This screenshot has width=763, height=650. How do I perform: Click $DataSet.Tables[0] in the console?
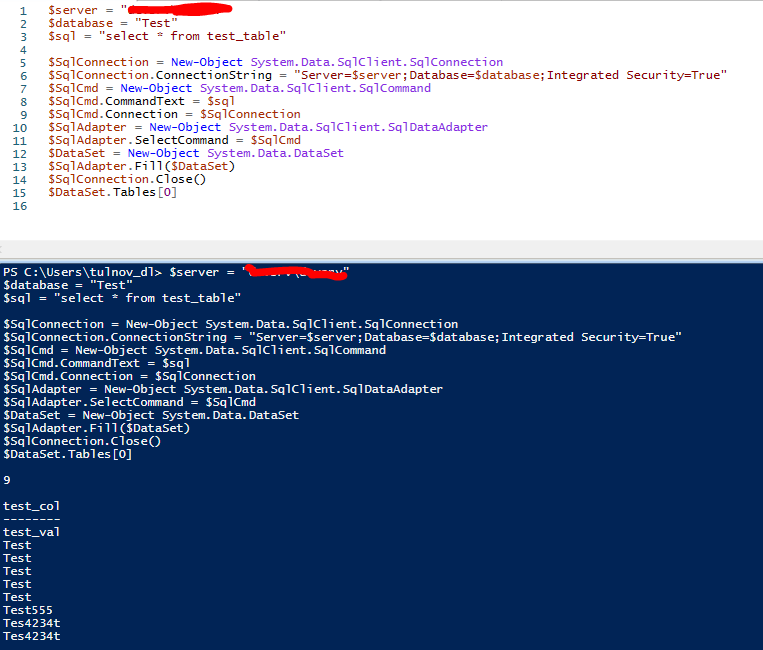tap(67, 454)
